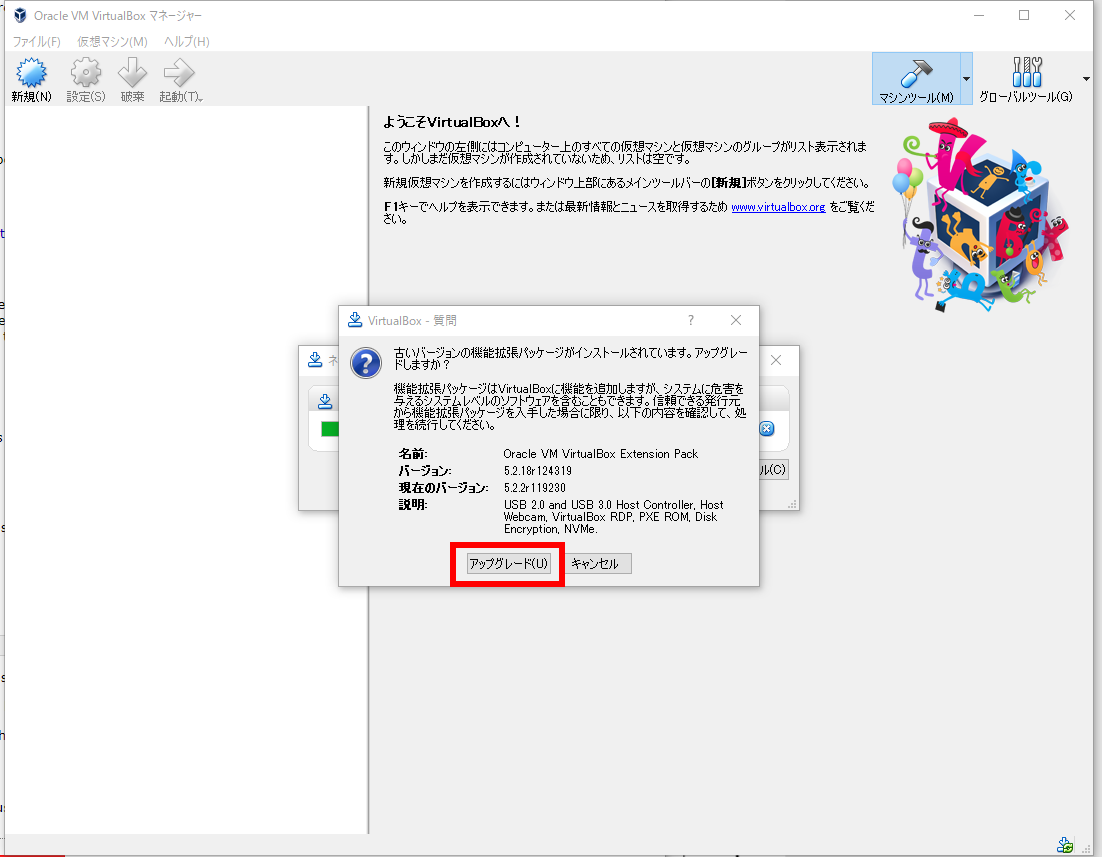Viewport: 1102px width, 857px height.
Task: Click the 現在のバージョン: label
Action: point(443,488)
